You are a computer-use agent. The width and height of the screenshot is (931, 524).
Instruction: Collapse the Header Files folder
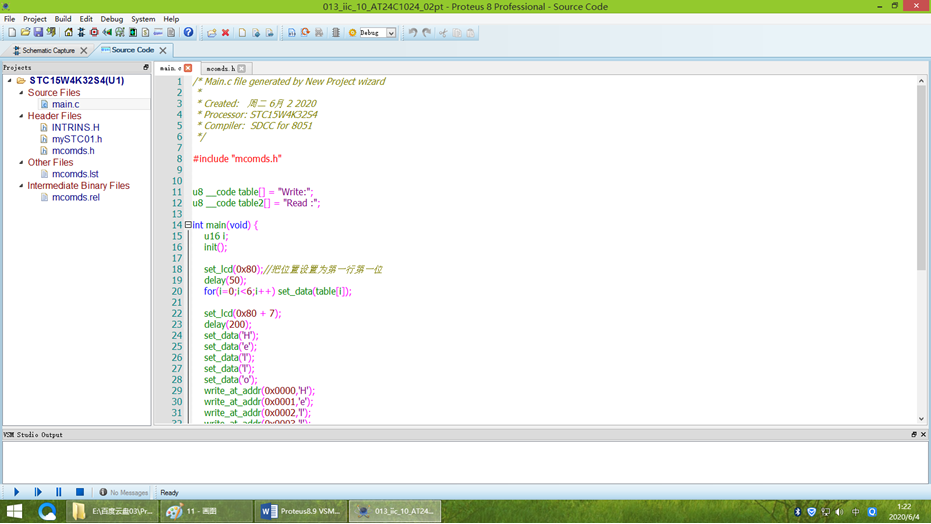(x=21, y=116)
